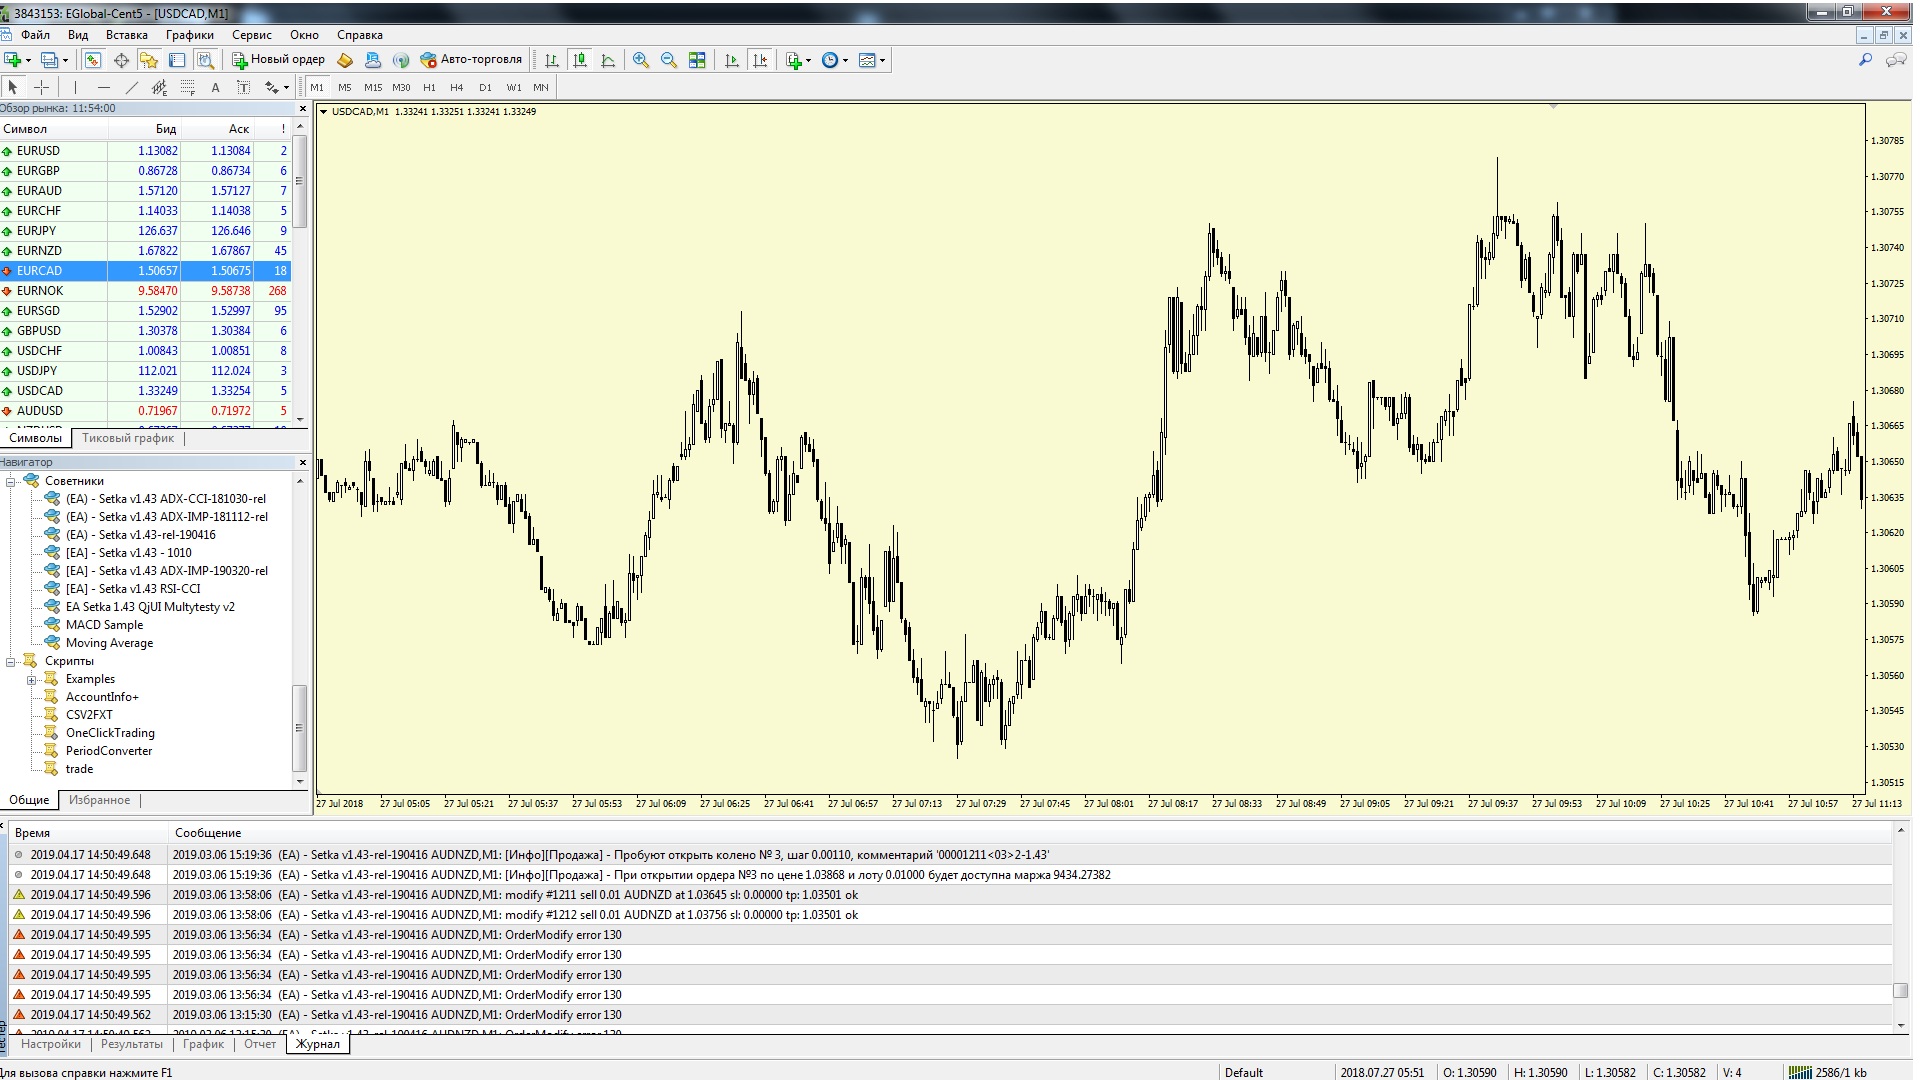Toggle chart shift from right border
The height and width of the screenshot is (1080, 1920).
click(760, 60)
